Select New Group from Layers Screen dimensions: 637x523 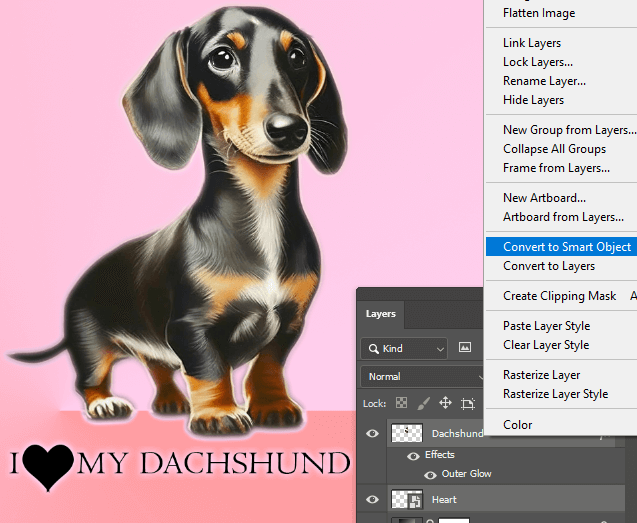pyautogui.click(x=568, y=130)
